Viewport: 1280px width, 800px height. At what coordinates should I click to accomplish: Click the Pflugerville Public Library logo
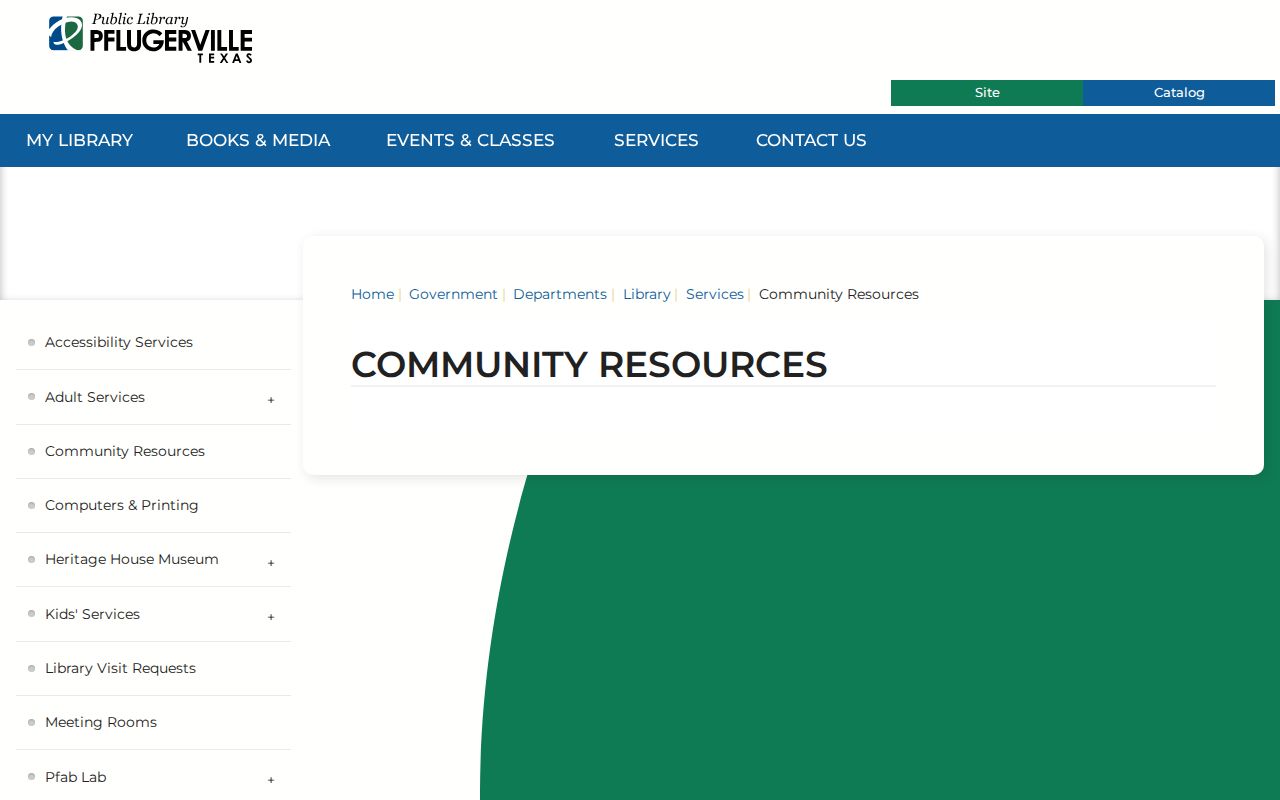(x=150, y=38)
